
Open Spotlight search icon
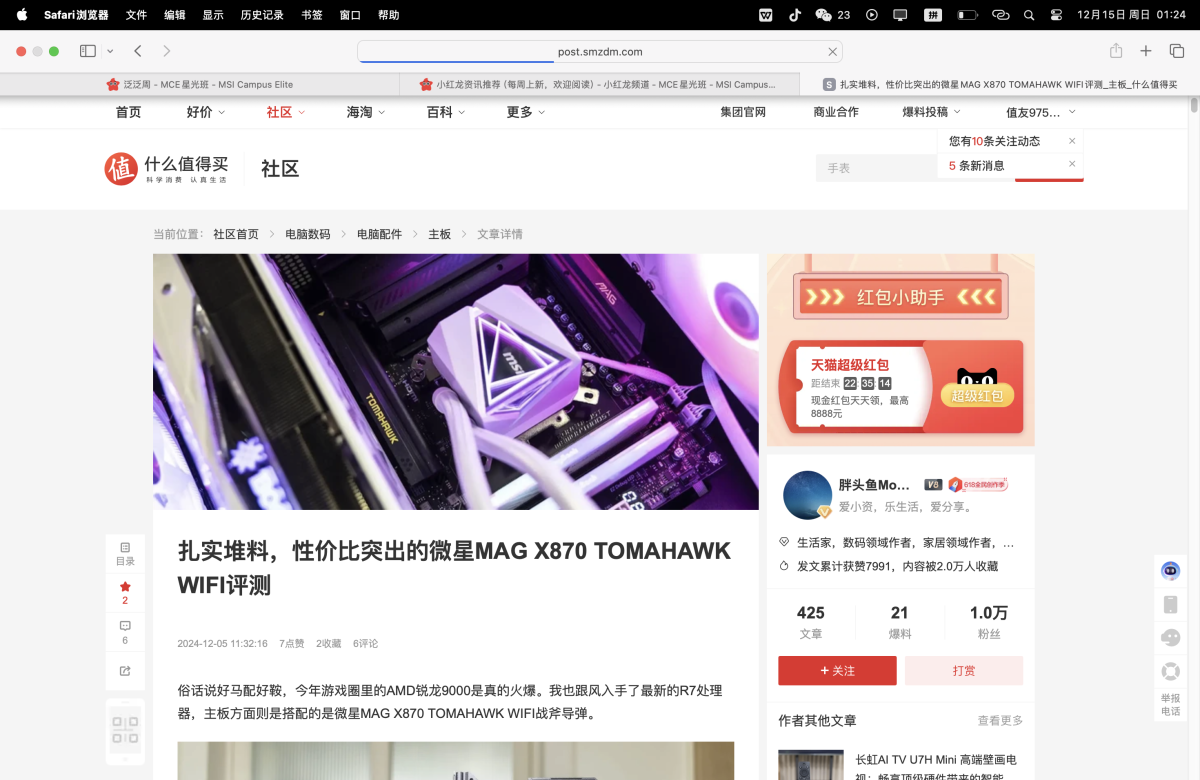[x=1029, y=15]
